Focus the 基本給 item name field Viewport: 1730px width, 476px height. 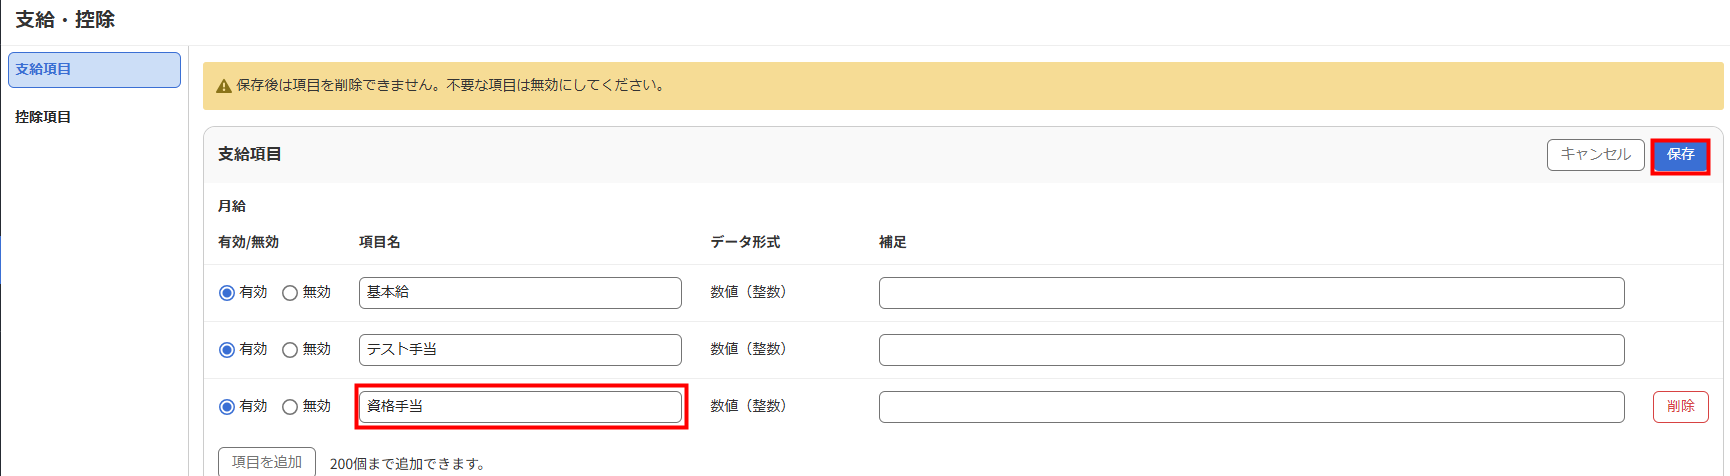point(520,293)
